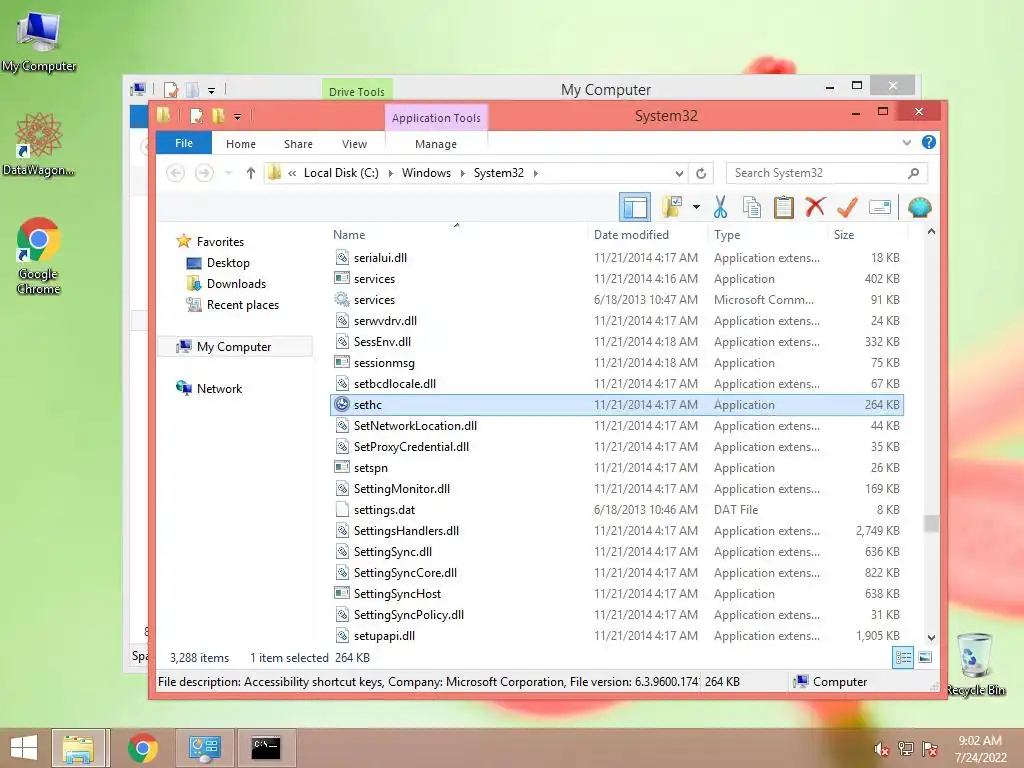
Task: Click the scroll up arrow of file list
Action: click(x=931, y=232)
